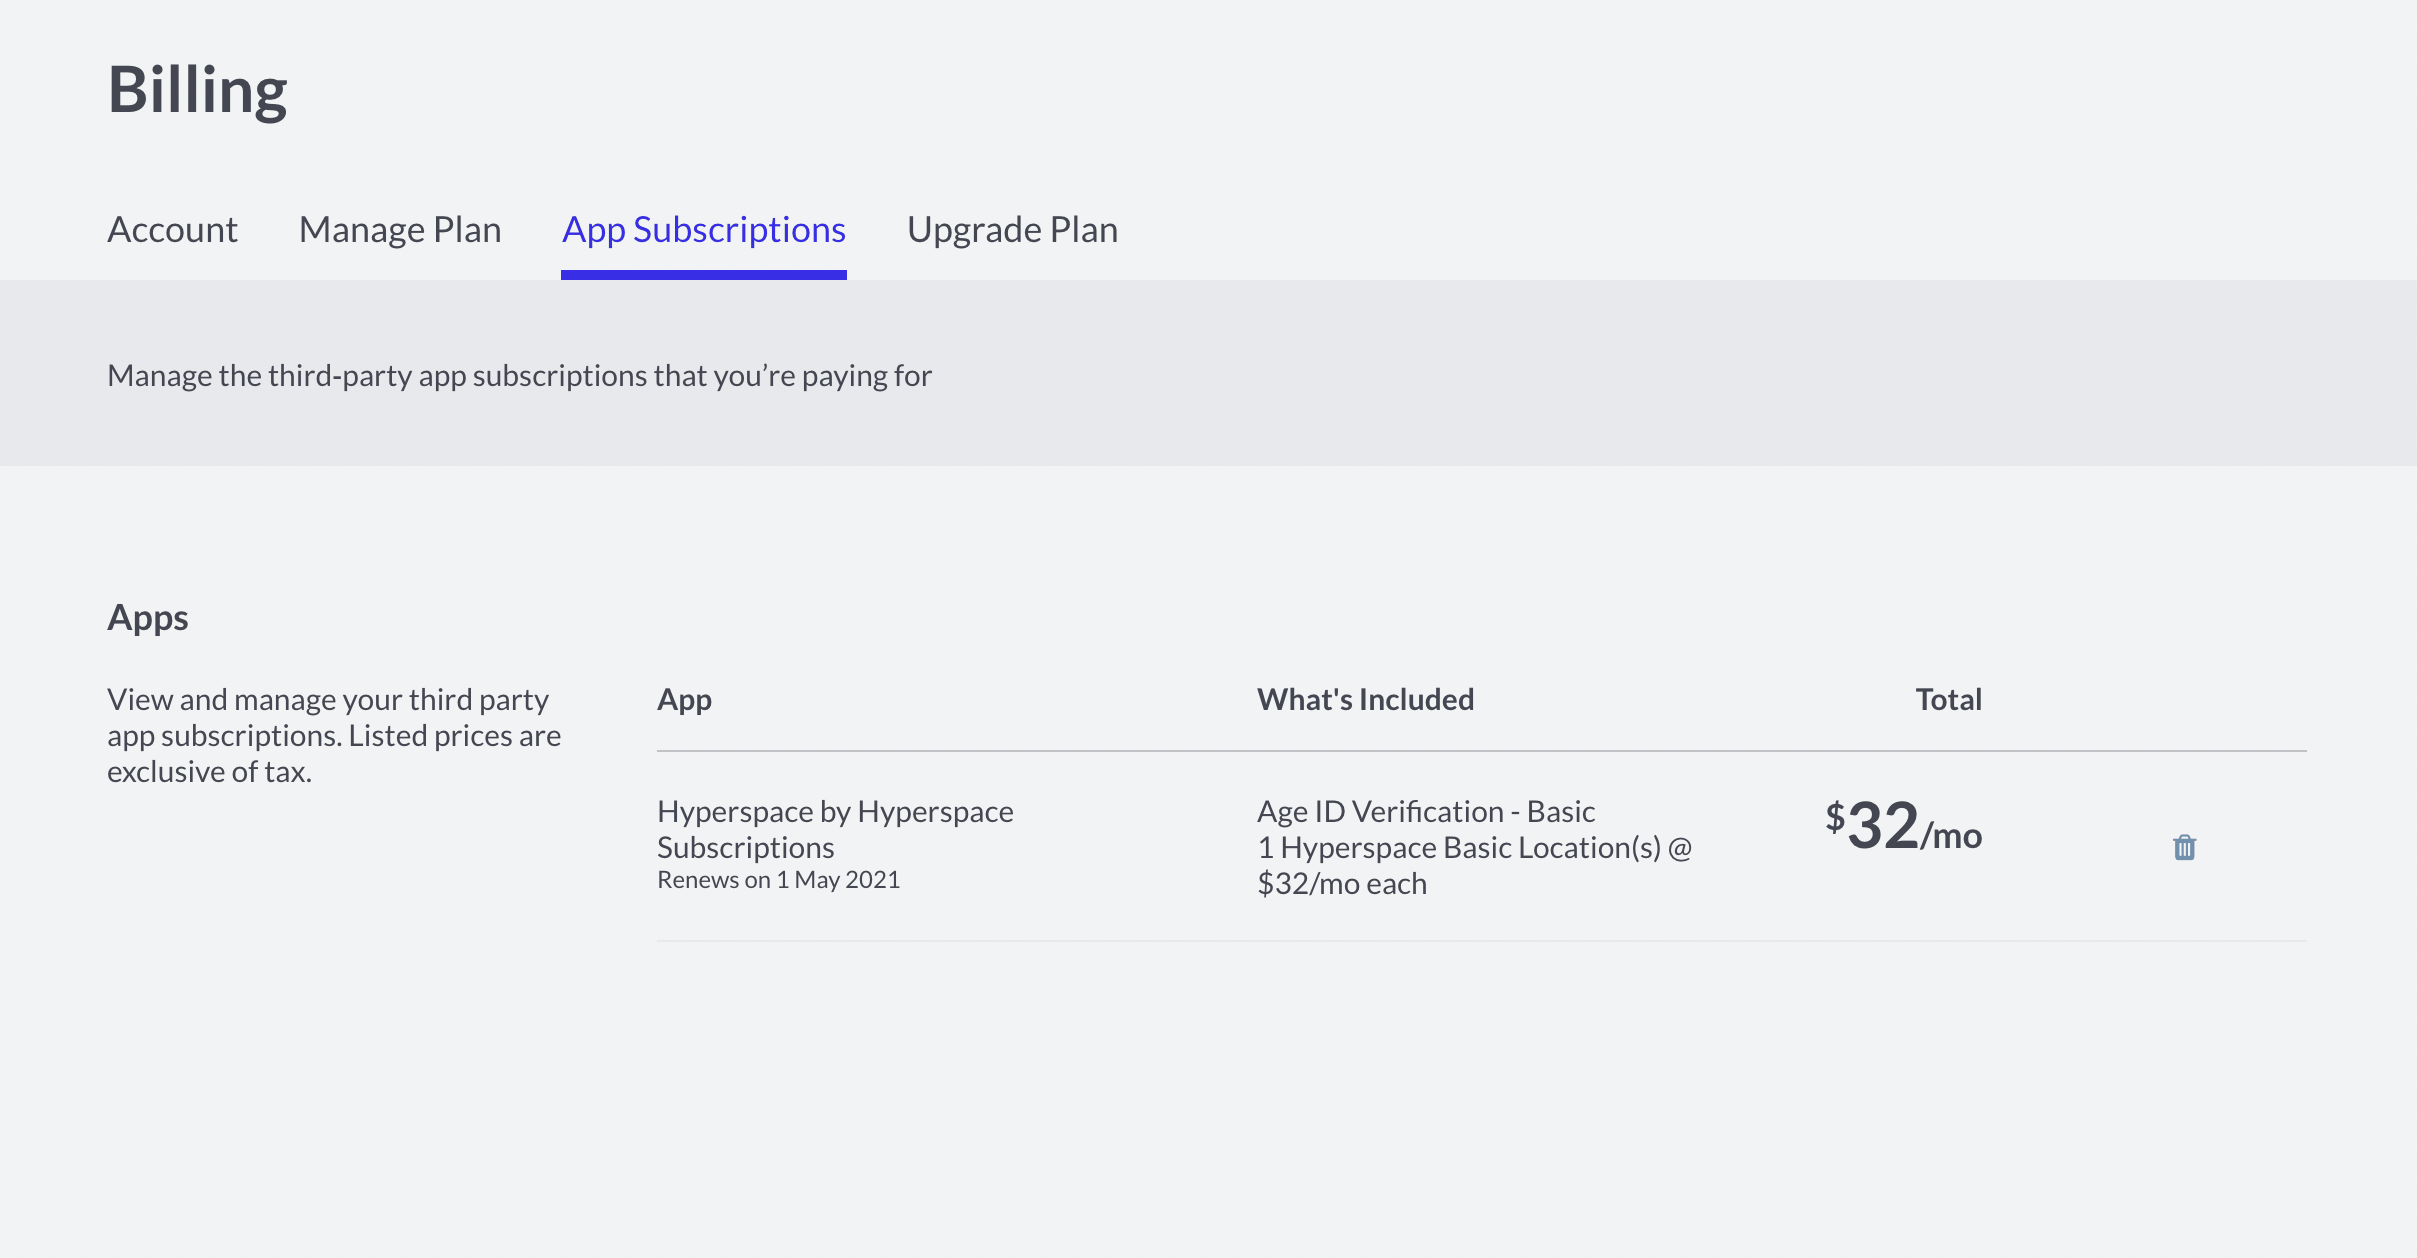Click the Apps section heading

(x=148, y=618)
